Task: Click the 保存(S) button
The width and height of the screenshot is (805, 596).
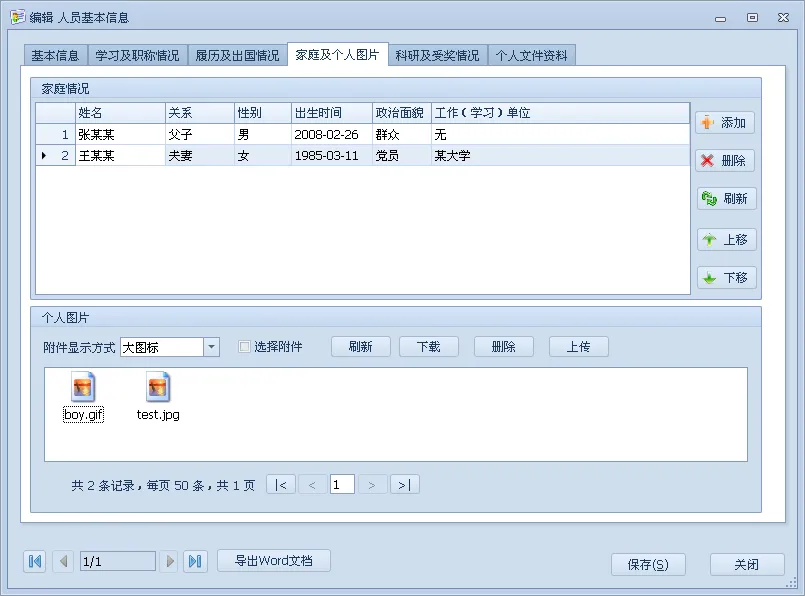Action: [x=648, y=565]
